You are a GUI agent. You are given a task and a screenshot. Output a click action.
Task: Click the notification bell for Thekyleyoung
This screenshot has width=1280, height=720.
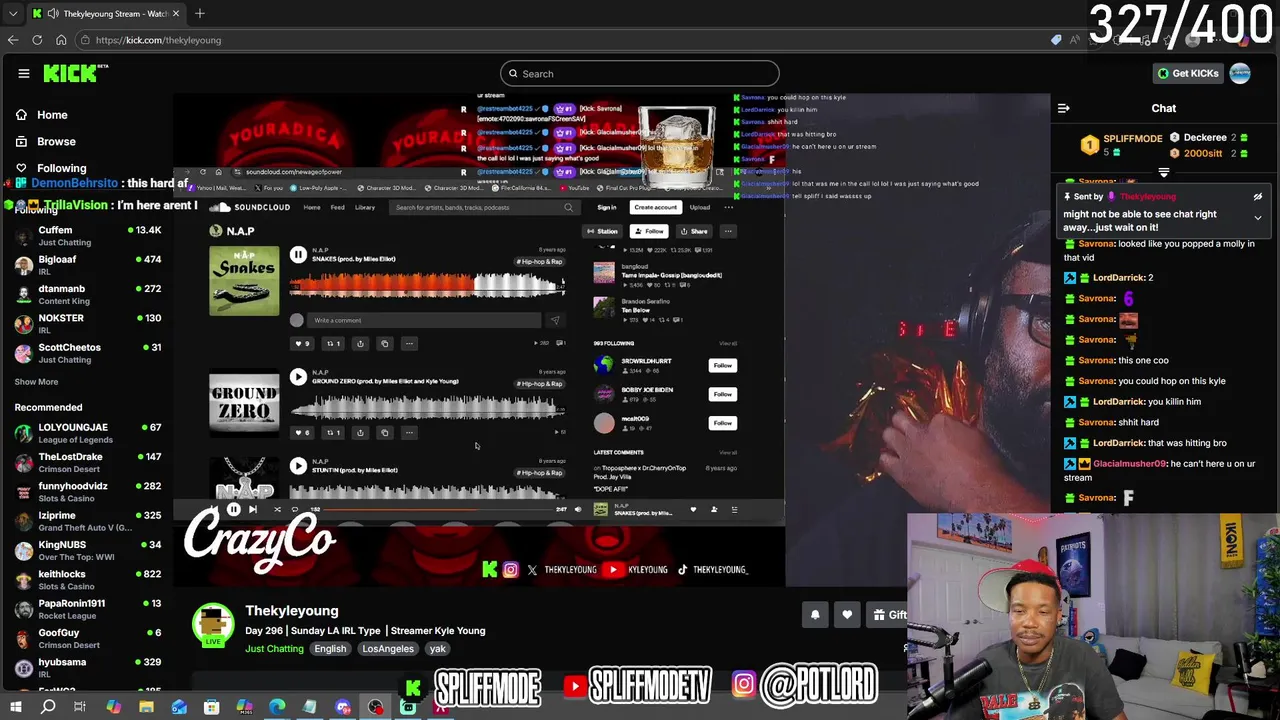(x=815, y=615)
